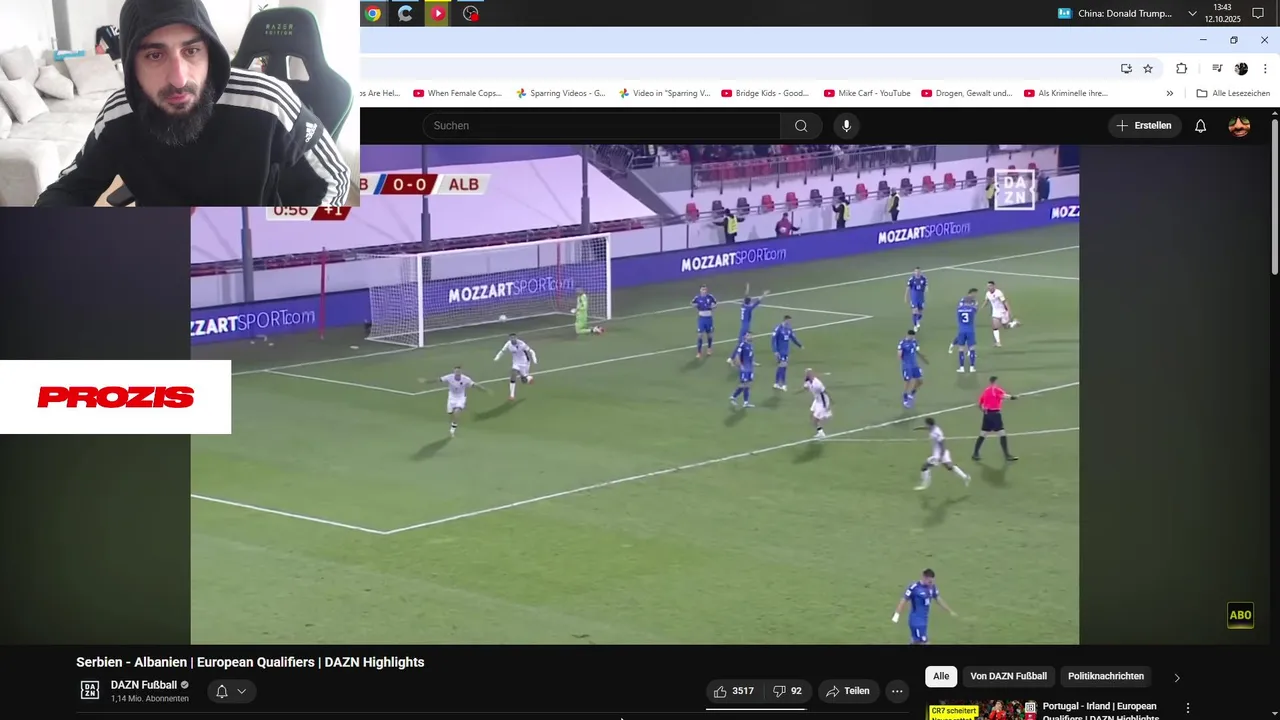
Task: Open the Chrome three-dot menu
Action: 1265,68
